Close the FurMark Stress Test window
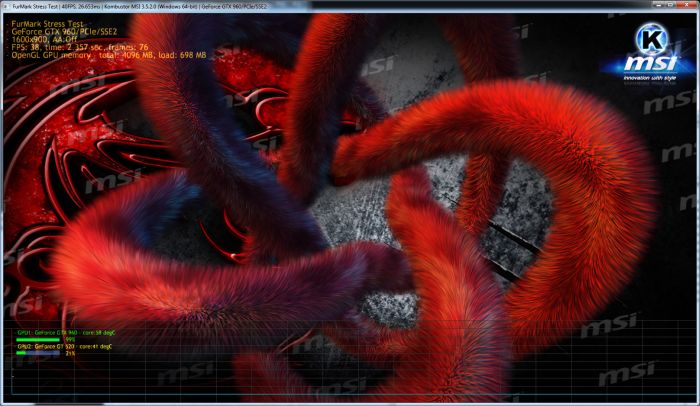This screenshot has width=700, height=406. pos(686,4)
